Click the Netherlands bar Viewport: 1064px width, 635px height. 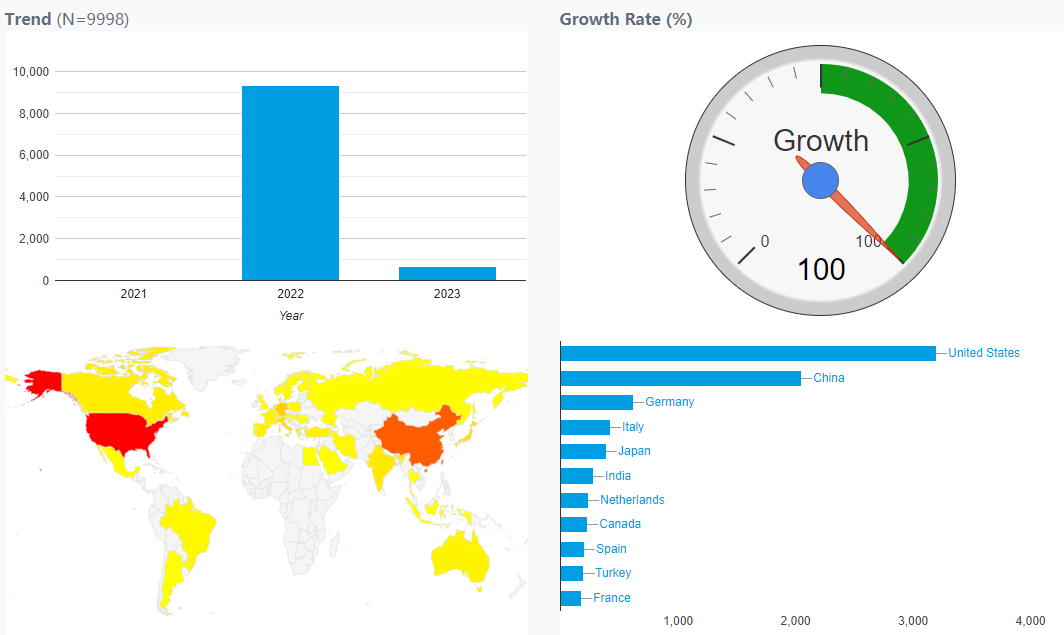(x=574, y=500)
